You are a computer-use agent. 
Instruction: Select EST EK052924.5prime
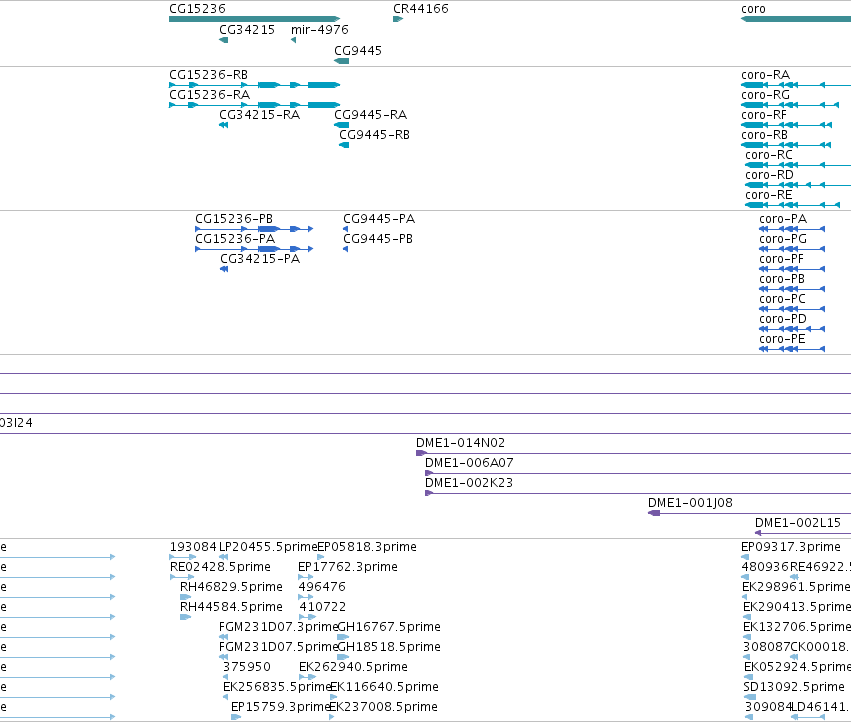pos(748,677)
